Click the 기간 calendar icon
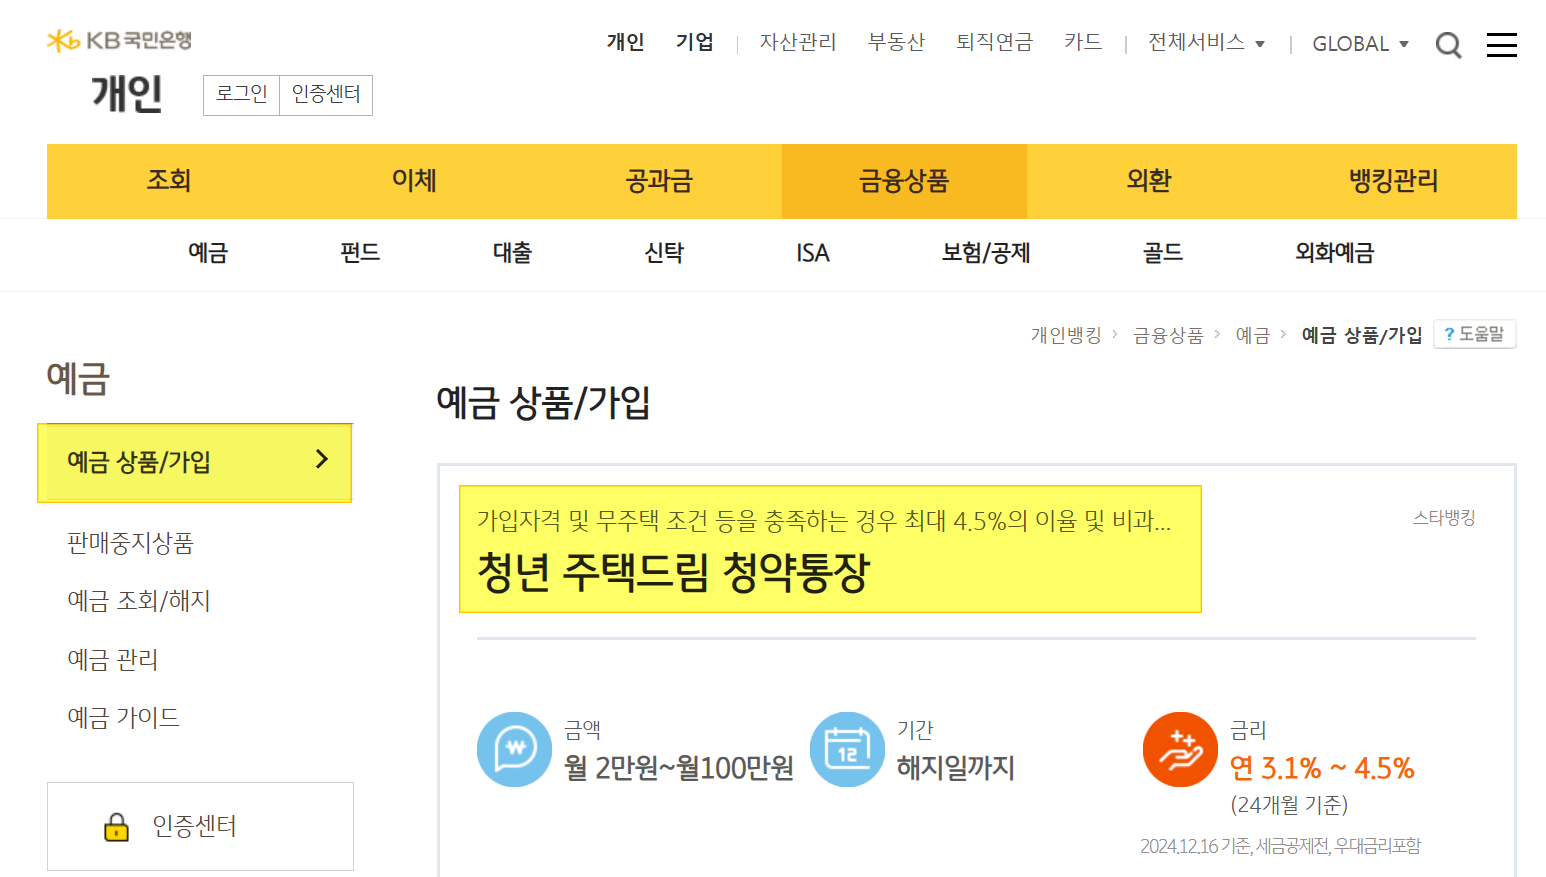Screen dimensions: 1546x877 click(847, 749)
